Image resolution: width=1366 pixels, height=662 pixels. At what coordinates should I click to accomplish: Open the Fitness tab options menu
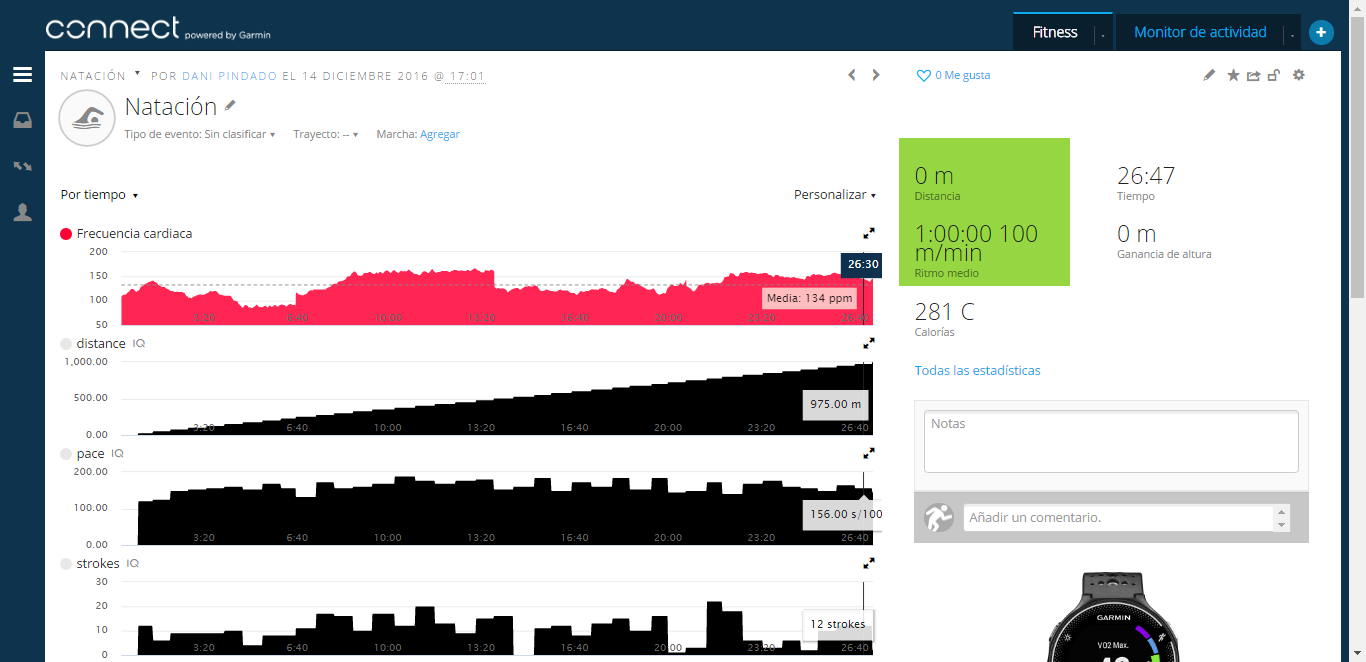(x=1102, y=34)
